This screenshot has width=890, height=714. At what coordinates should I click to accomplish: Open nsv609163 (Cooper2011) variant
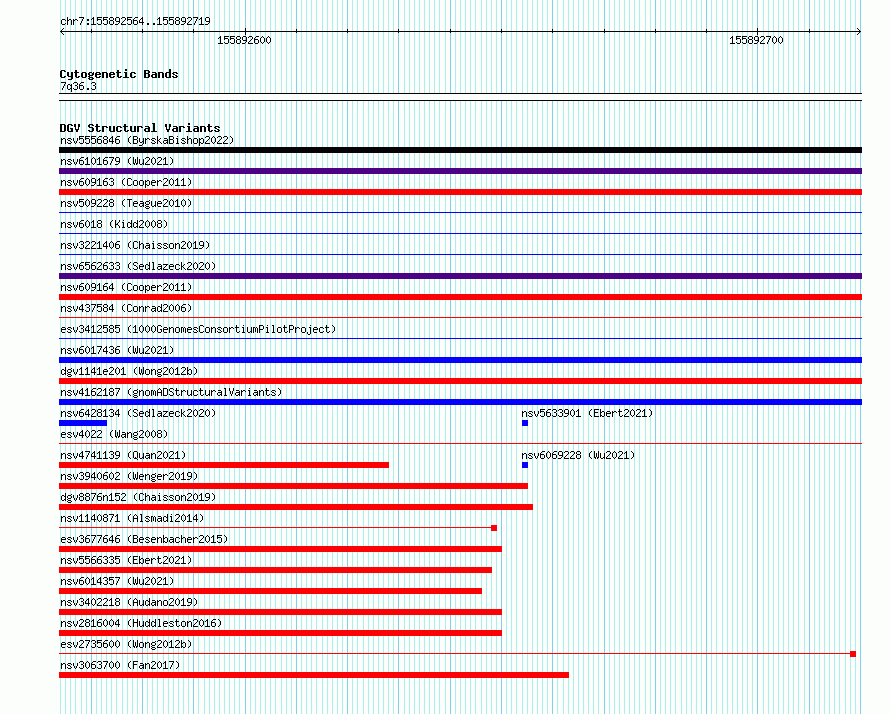click(126, 182)
